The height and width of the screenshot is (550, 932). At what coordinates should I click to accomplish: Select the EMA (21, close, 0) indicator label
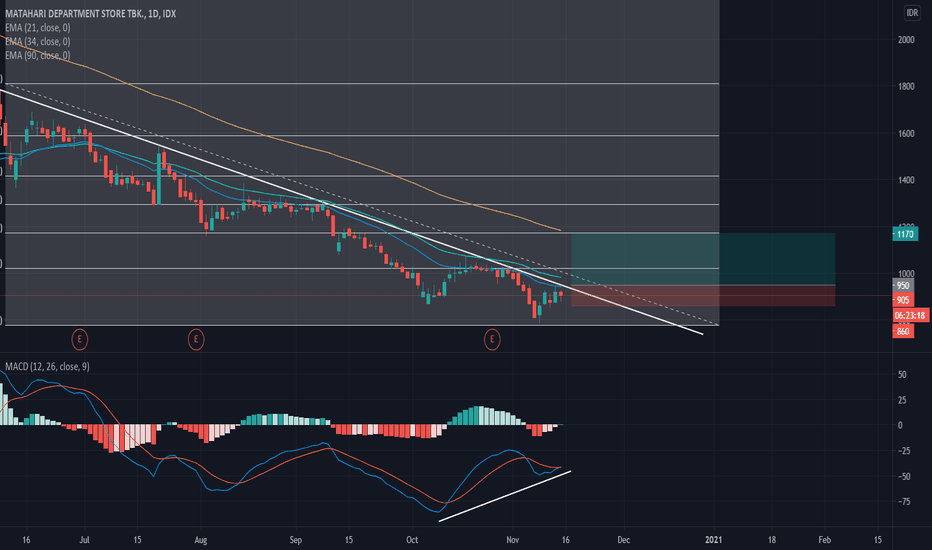tap(37, 27)
